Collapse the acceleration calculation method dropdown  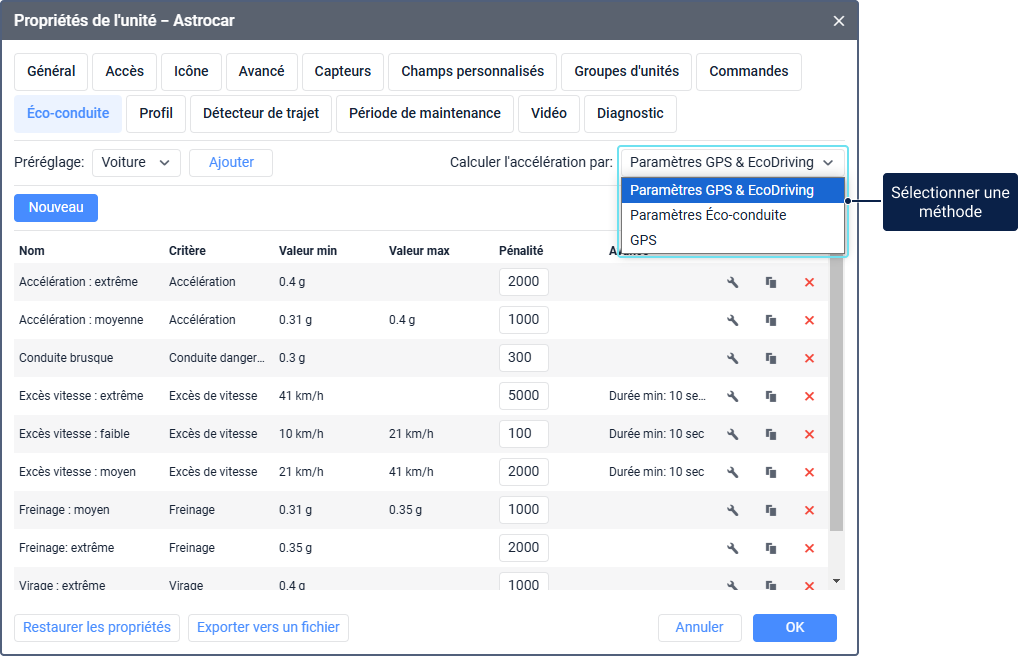click(732, 163)
